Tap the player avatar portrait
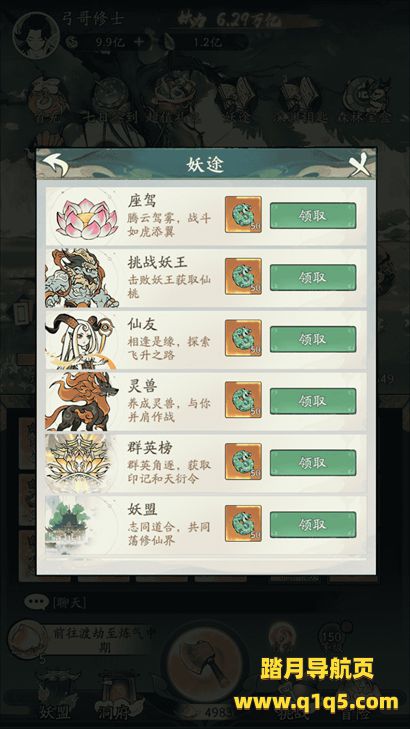Viewport: 410px width, 729px height. pos(36,36)
